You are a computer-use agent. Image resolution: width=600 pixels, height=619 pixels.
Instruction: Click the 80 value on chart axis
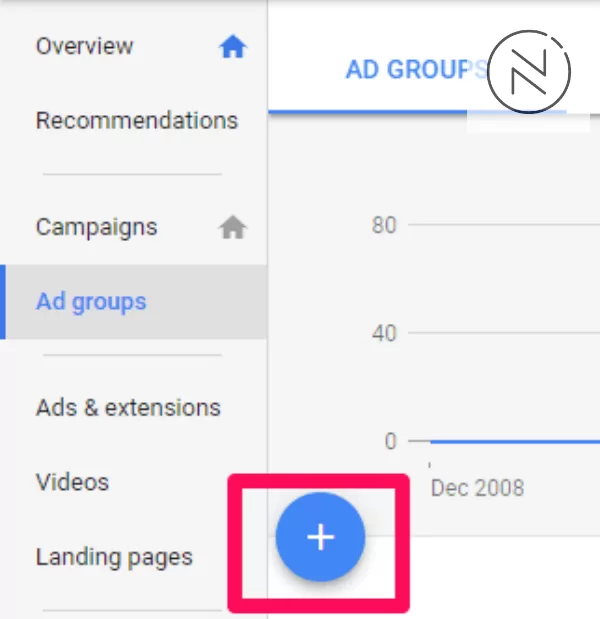[x=384, y=225]
